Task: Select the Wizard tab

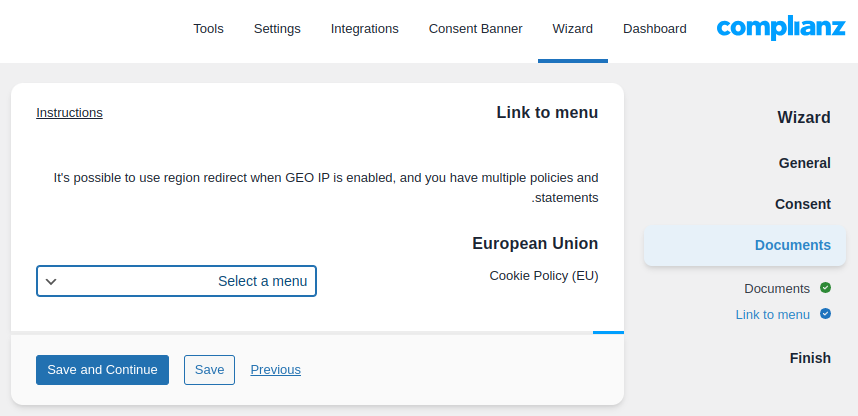Action: 572,29
